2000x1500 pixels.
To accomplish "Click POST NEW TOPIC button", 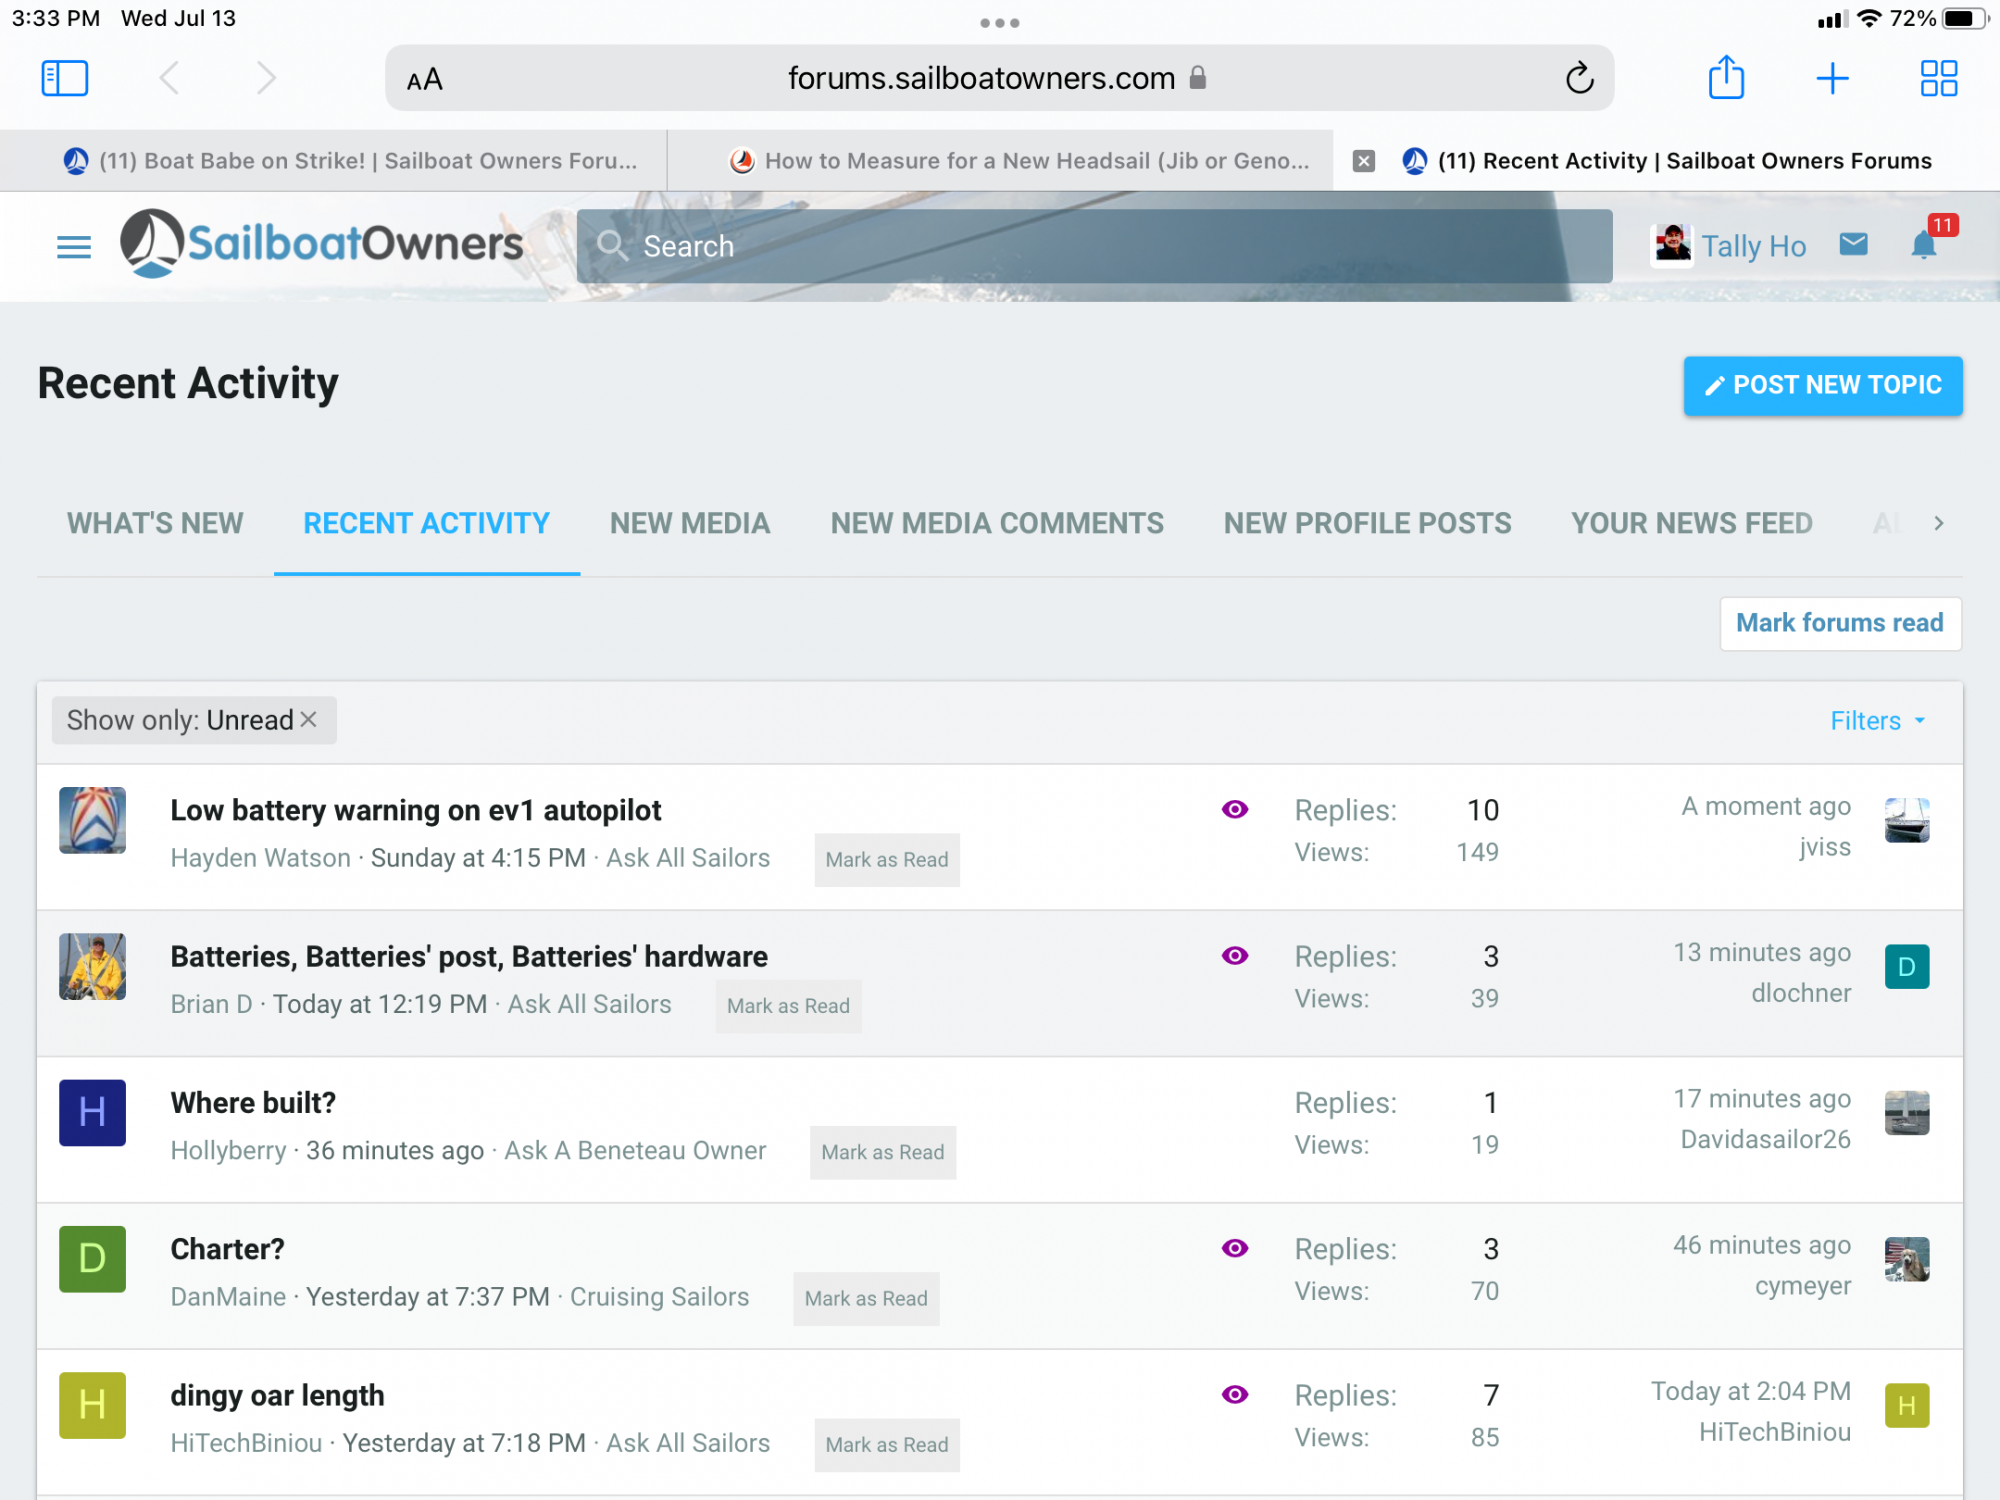I will 1823,385.
